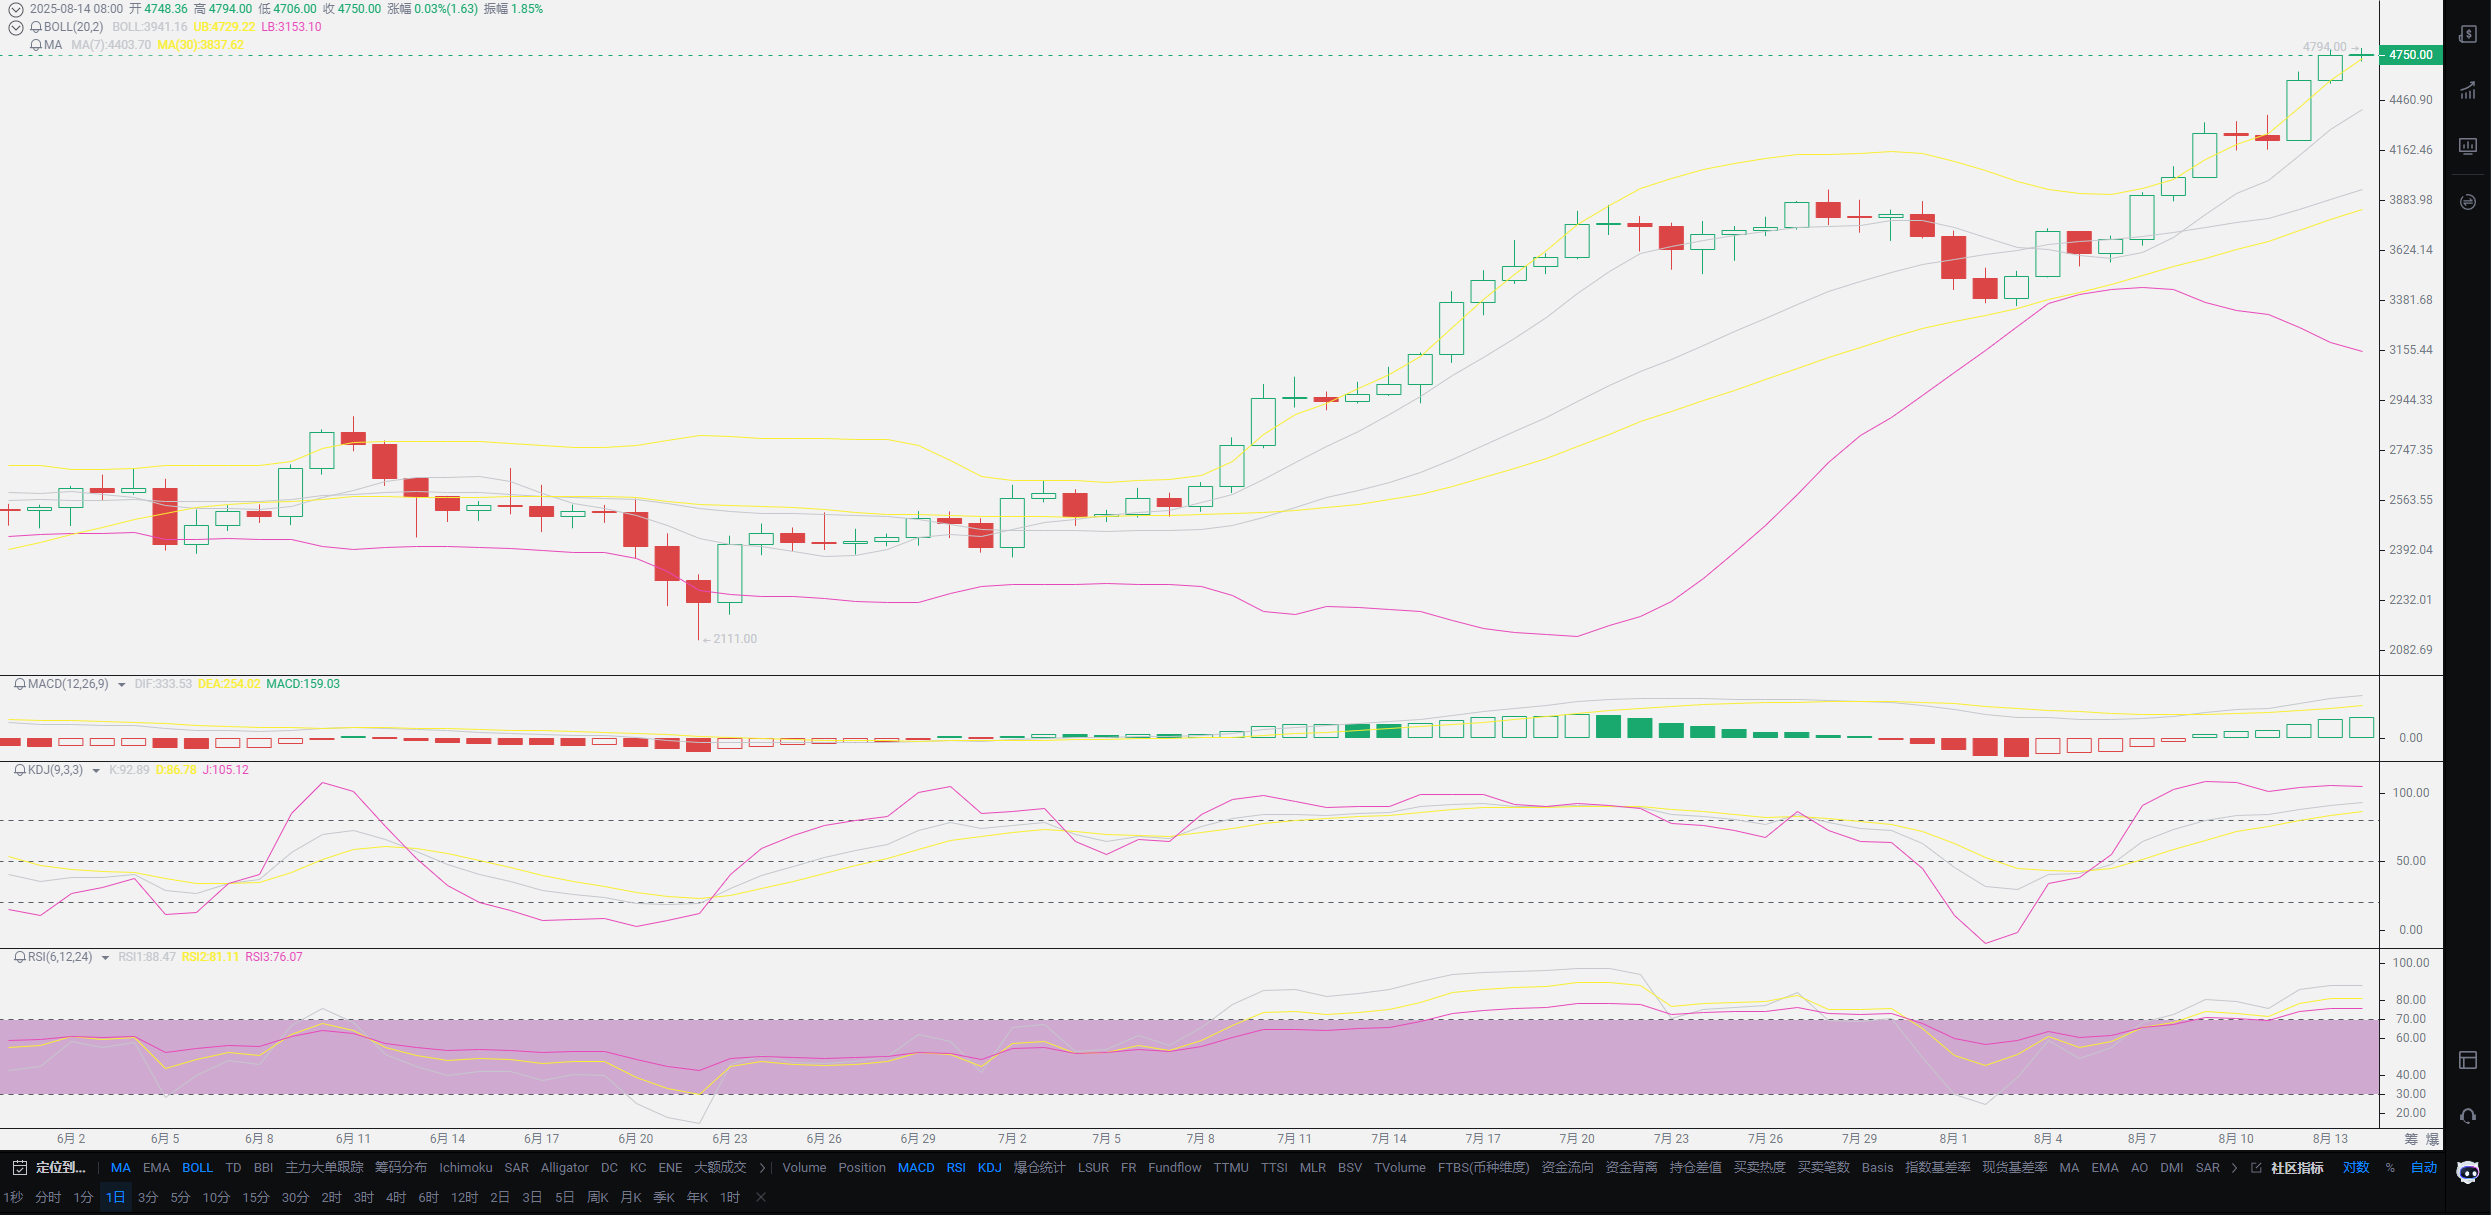Select the 12时 timeframe tab
The width and height of the screenshot is (2491, 1215).
tap(464, 1197)
